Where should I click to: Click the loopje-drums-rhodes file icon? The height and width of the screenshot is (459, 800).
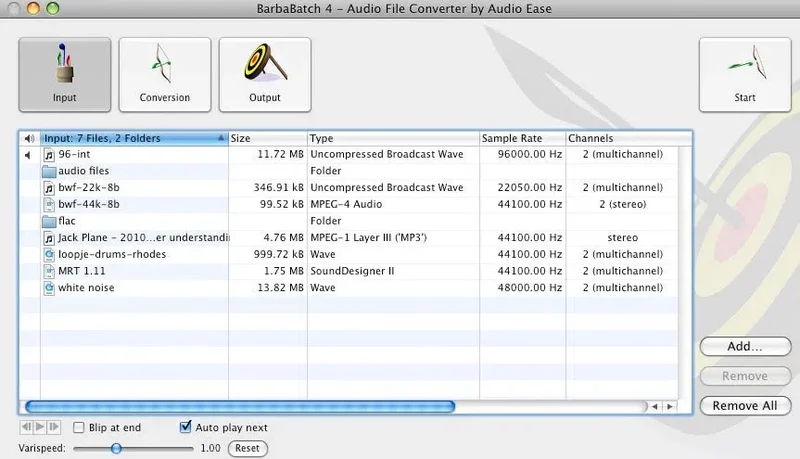tap(49, 254)
